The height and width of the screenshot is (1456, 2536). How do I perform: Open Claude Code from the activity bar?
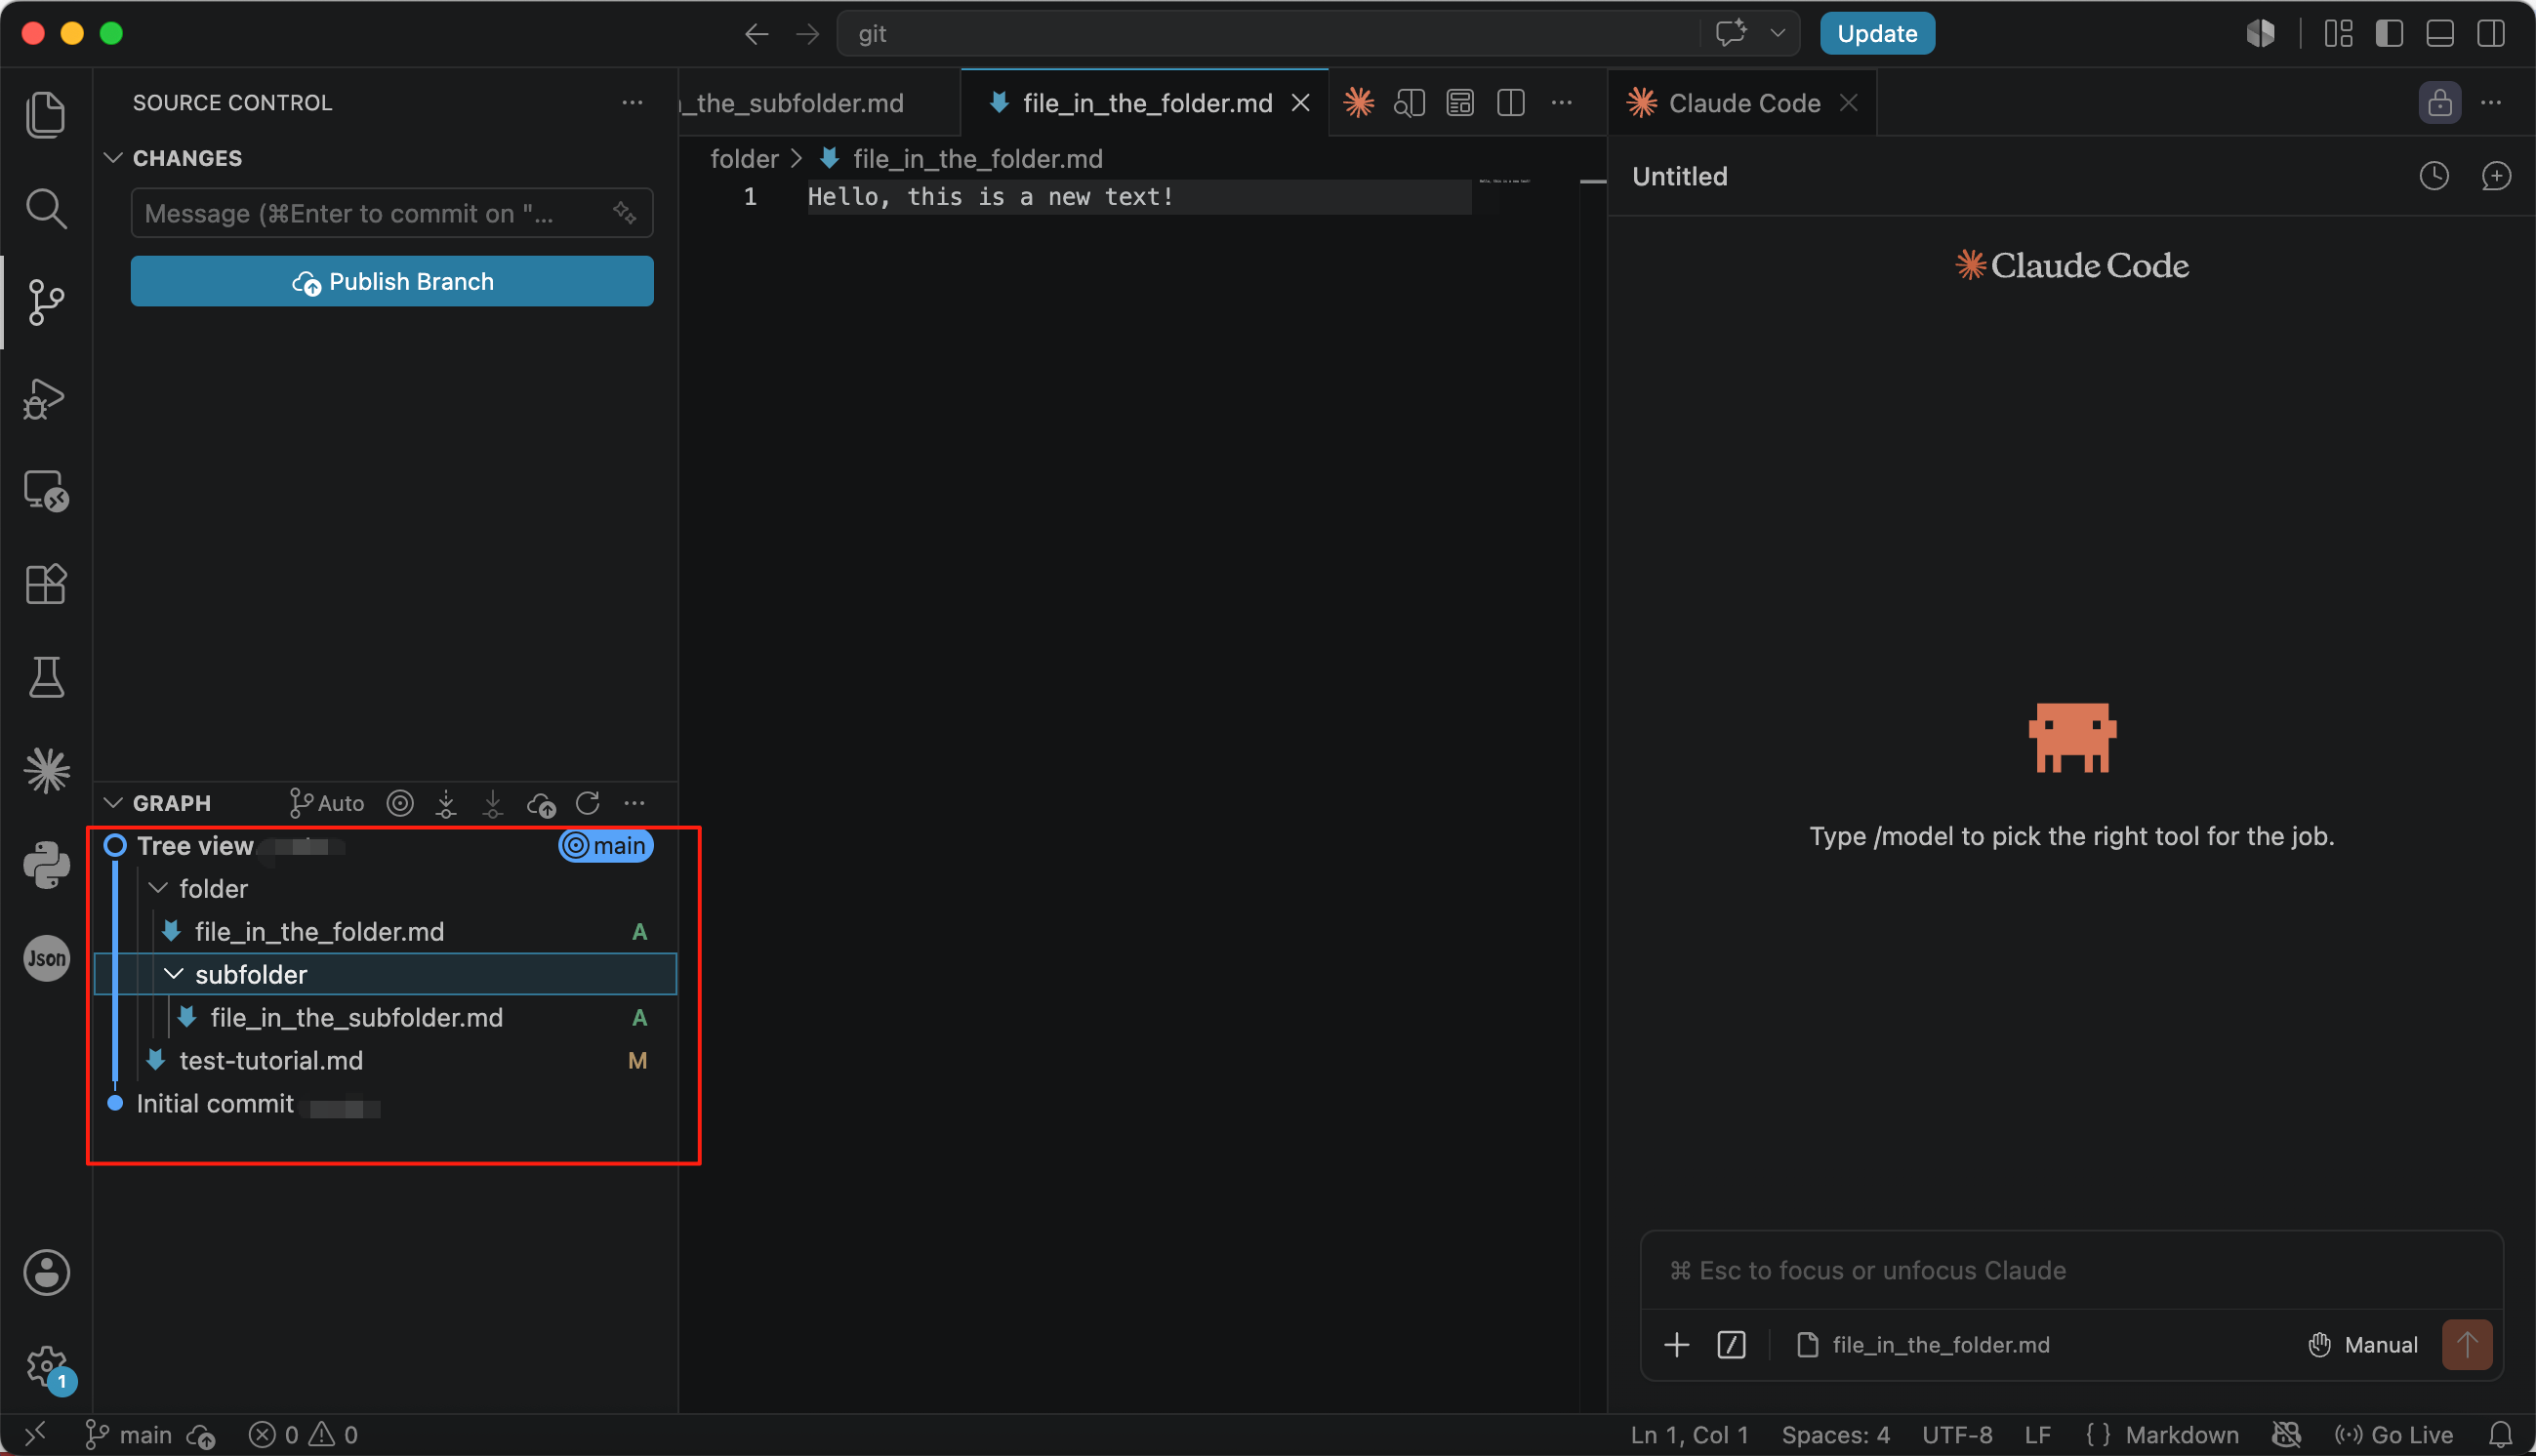tap(46, 771)
